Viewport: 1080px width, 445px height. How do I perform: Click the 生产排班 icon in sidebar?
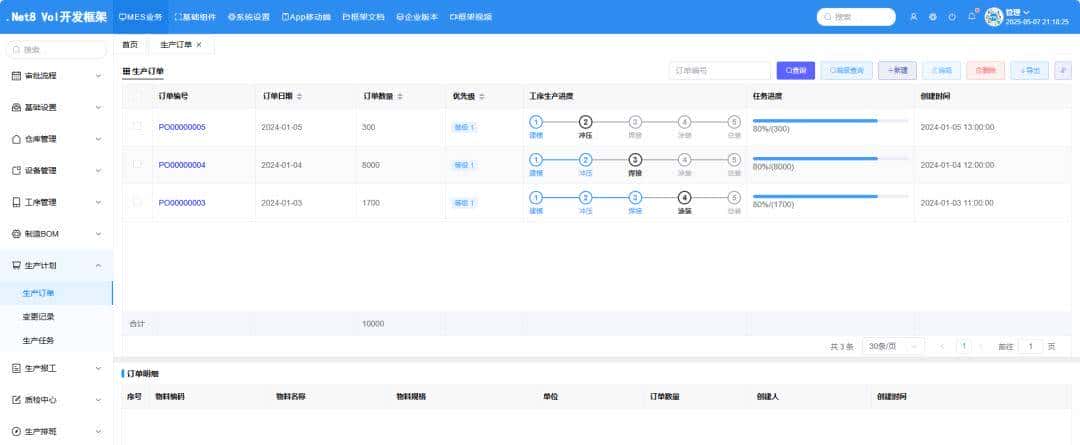point(17,432)
